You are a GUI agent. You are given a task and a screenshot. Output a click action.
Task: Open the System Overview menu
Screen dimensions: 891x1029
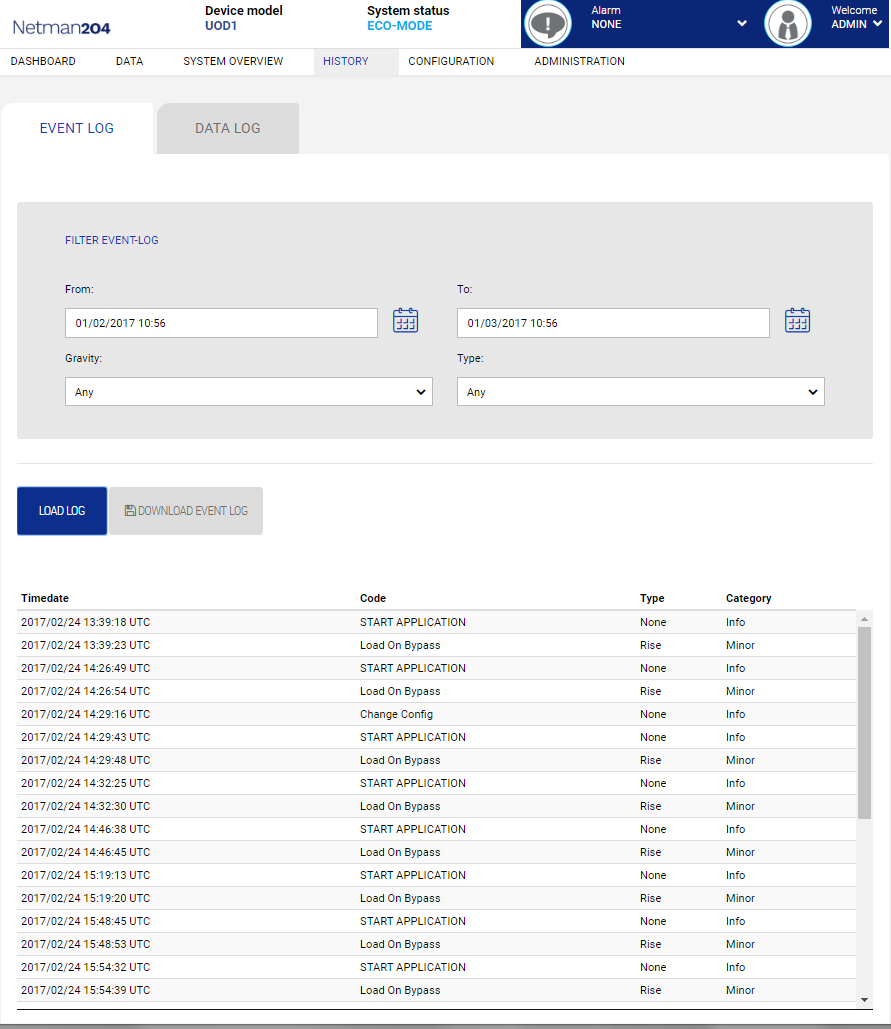(233, 62)
